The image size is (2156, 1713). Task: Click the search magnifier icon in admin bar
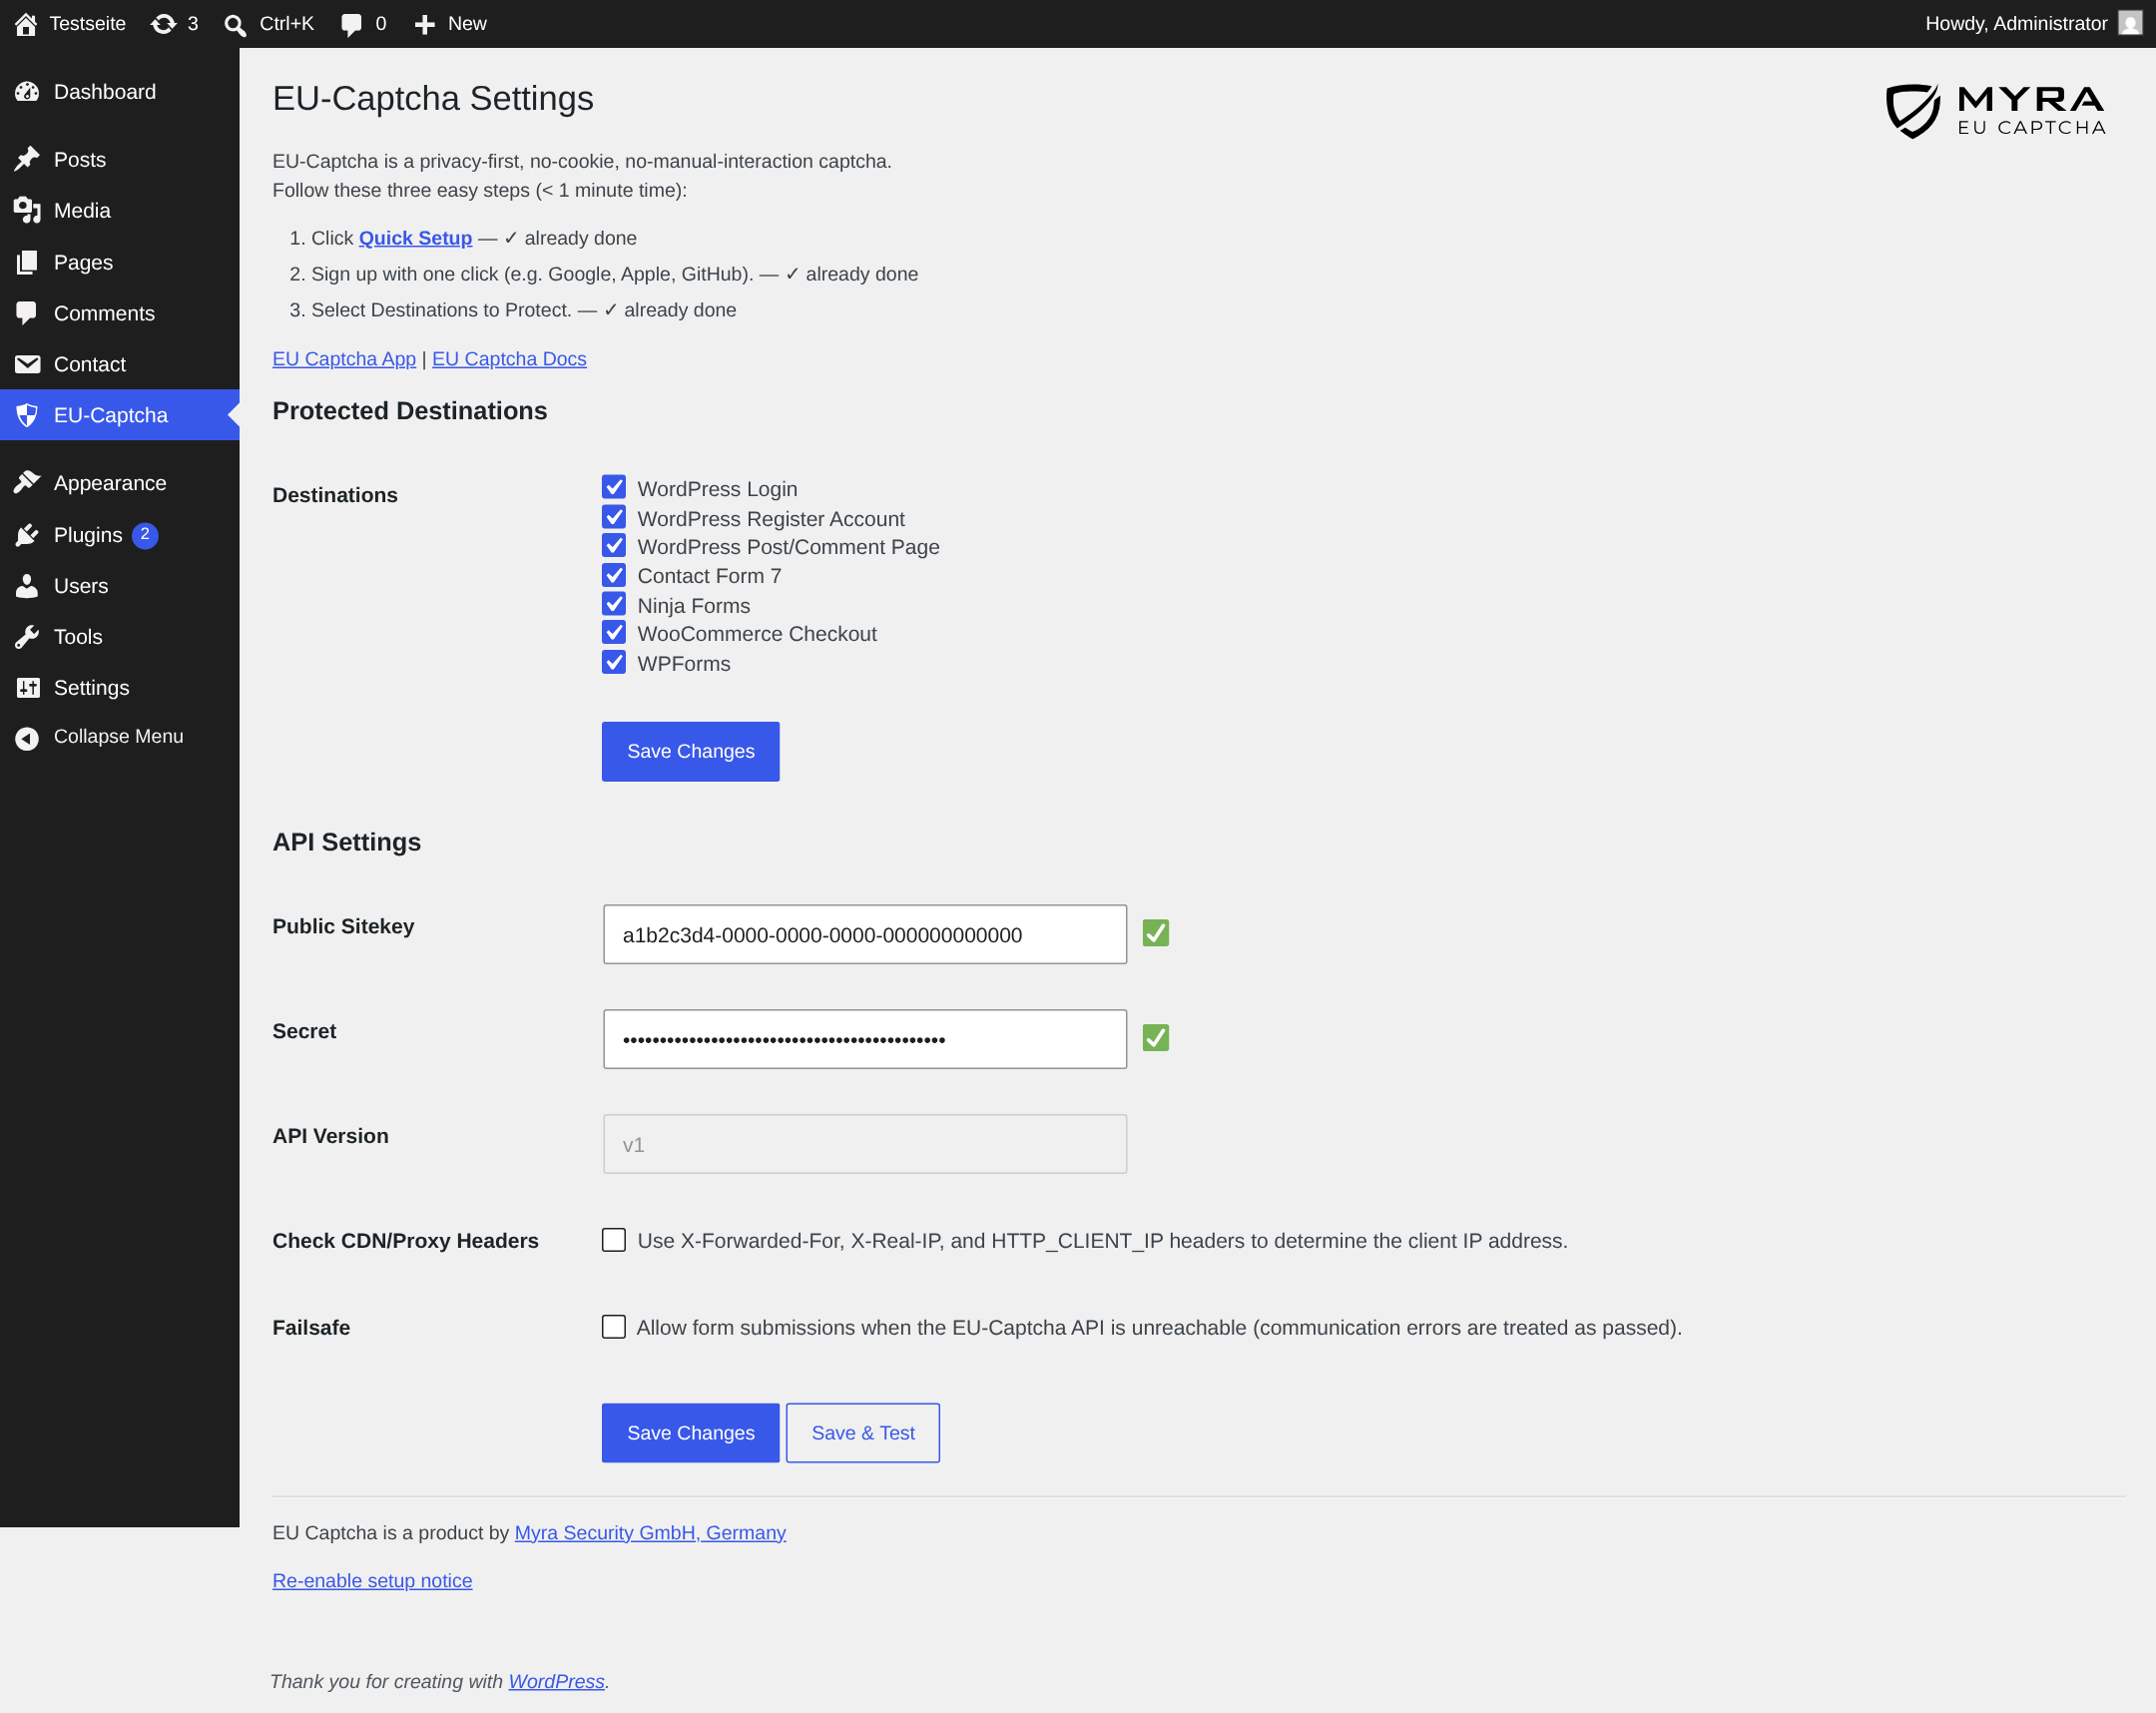(x=235, y=24)
